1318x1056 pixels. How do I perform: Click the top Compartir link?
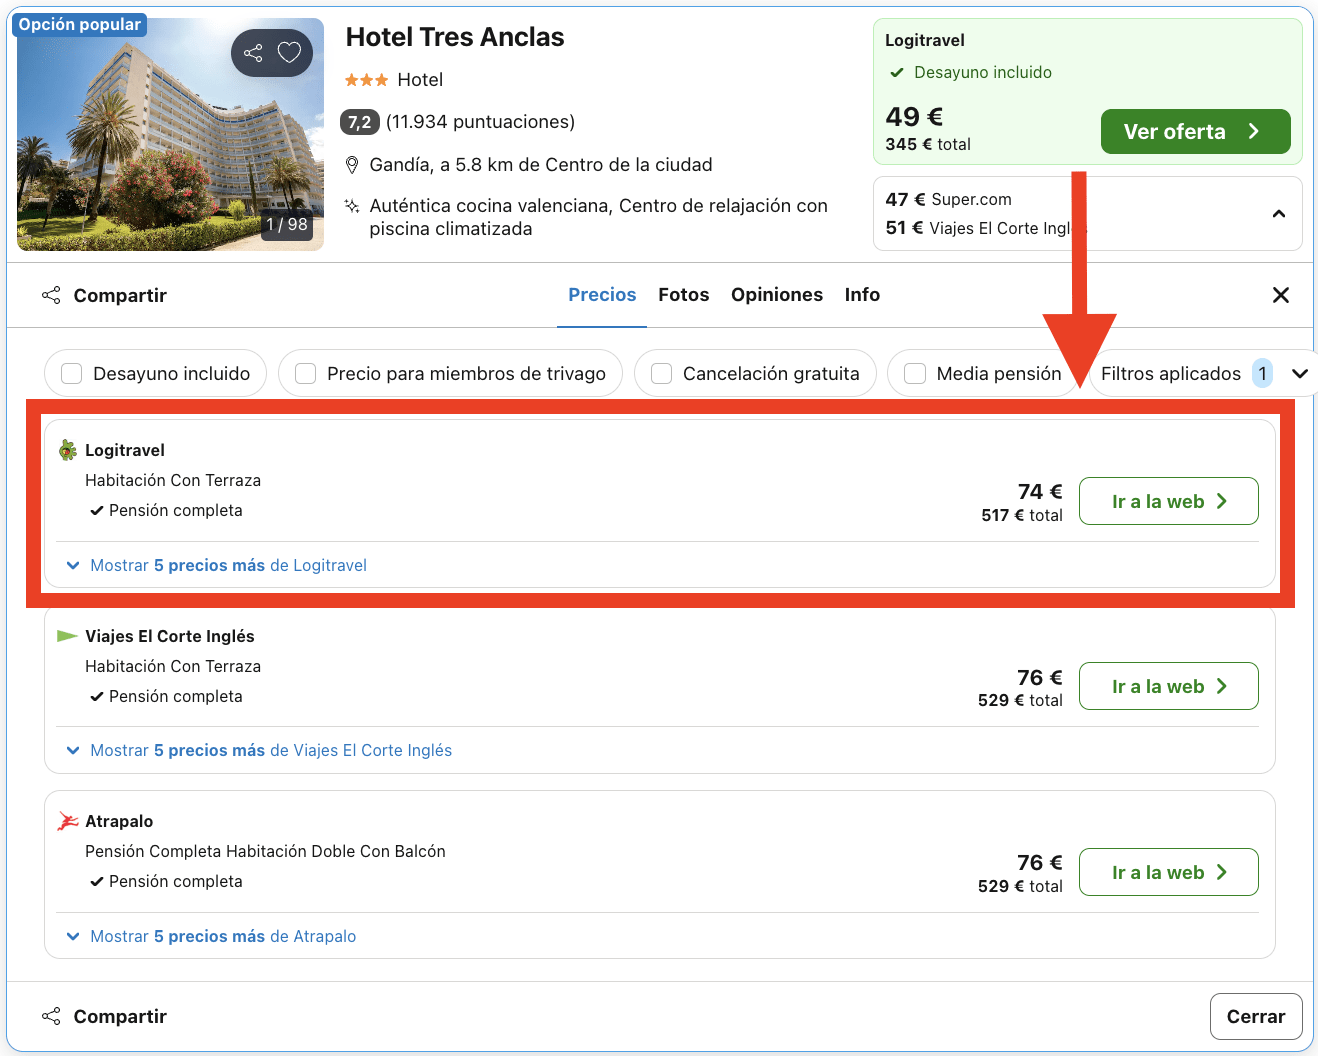[x=120, y=296]
